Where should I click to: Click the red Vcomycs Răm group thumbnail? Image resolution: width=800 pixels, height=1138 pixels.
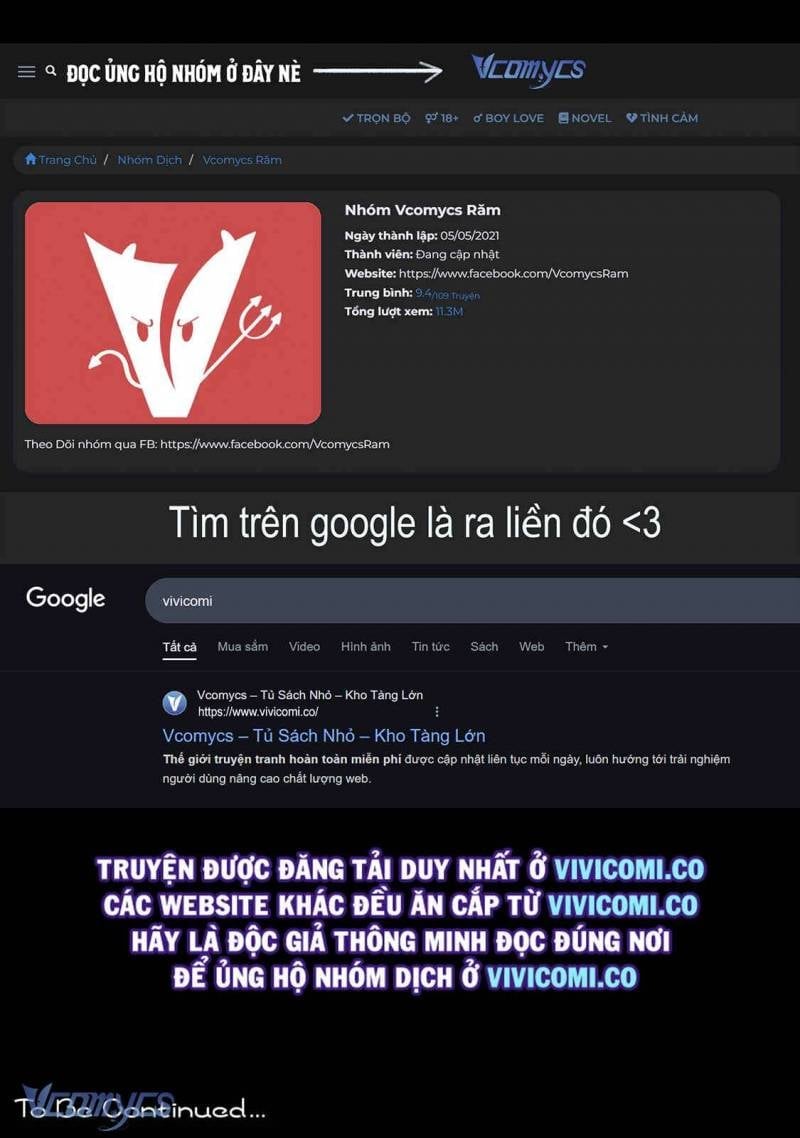(173, 313)
